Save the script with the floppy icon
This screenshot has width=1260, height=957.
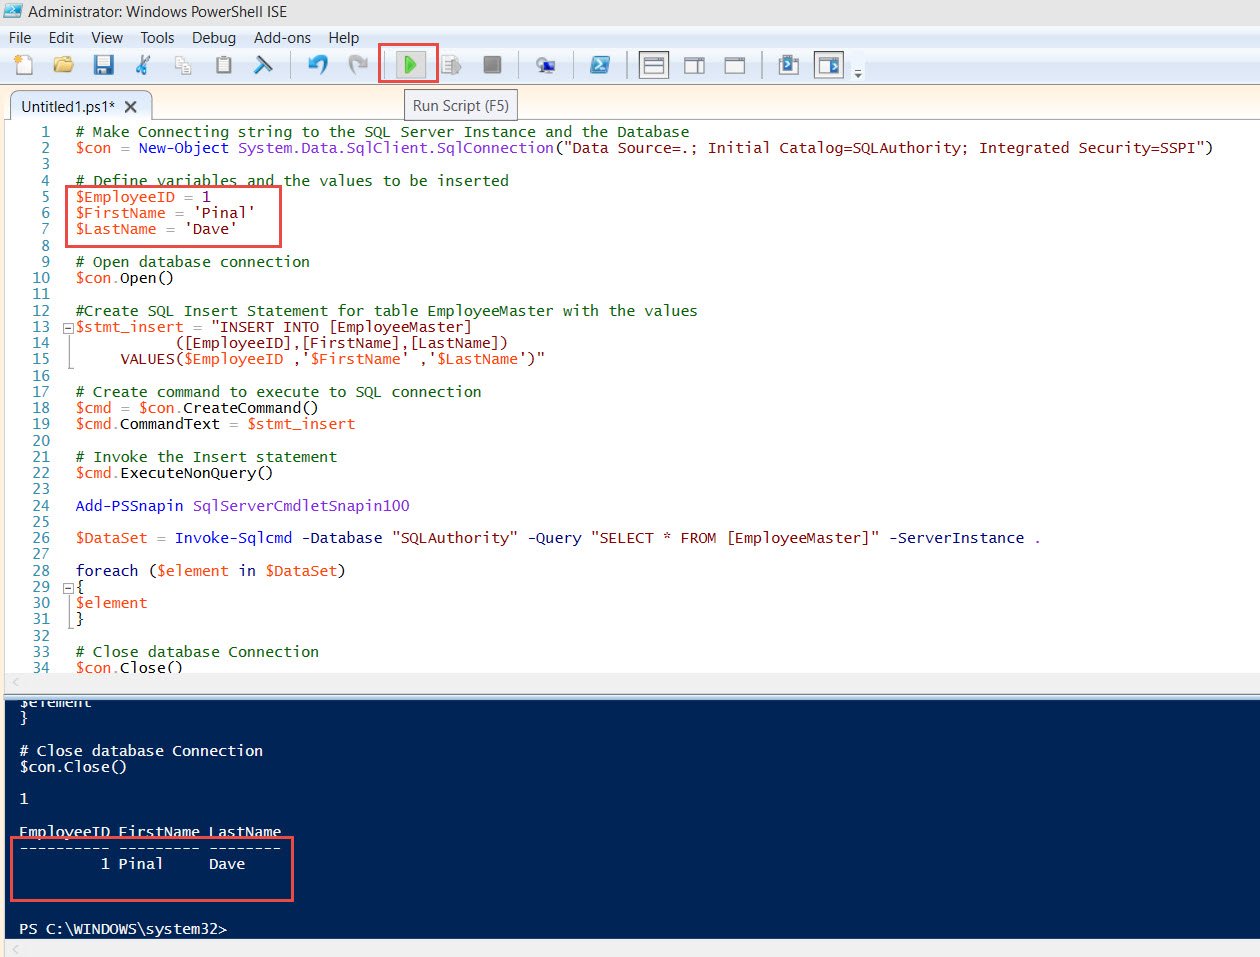pos(103,65)
